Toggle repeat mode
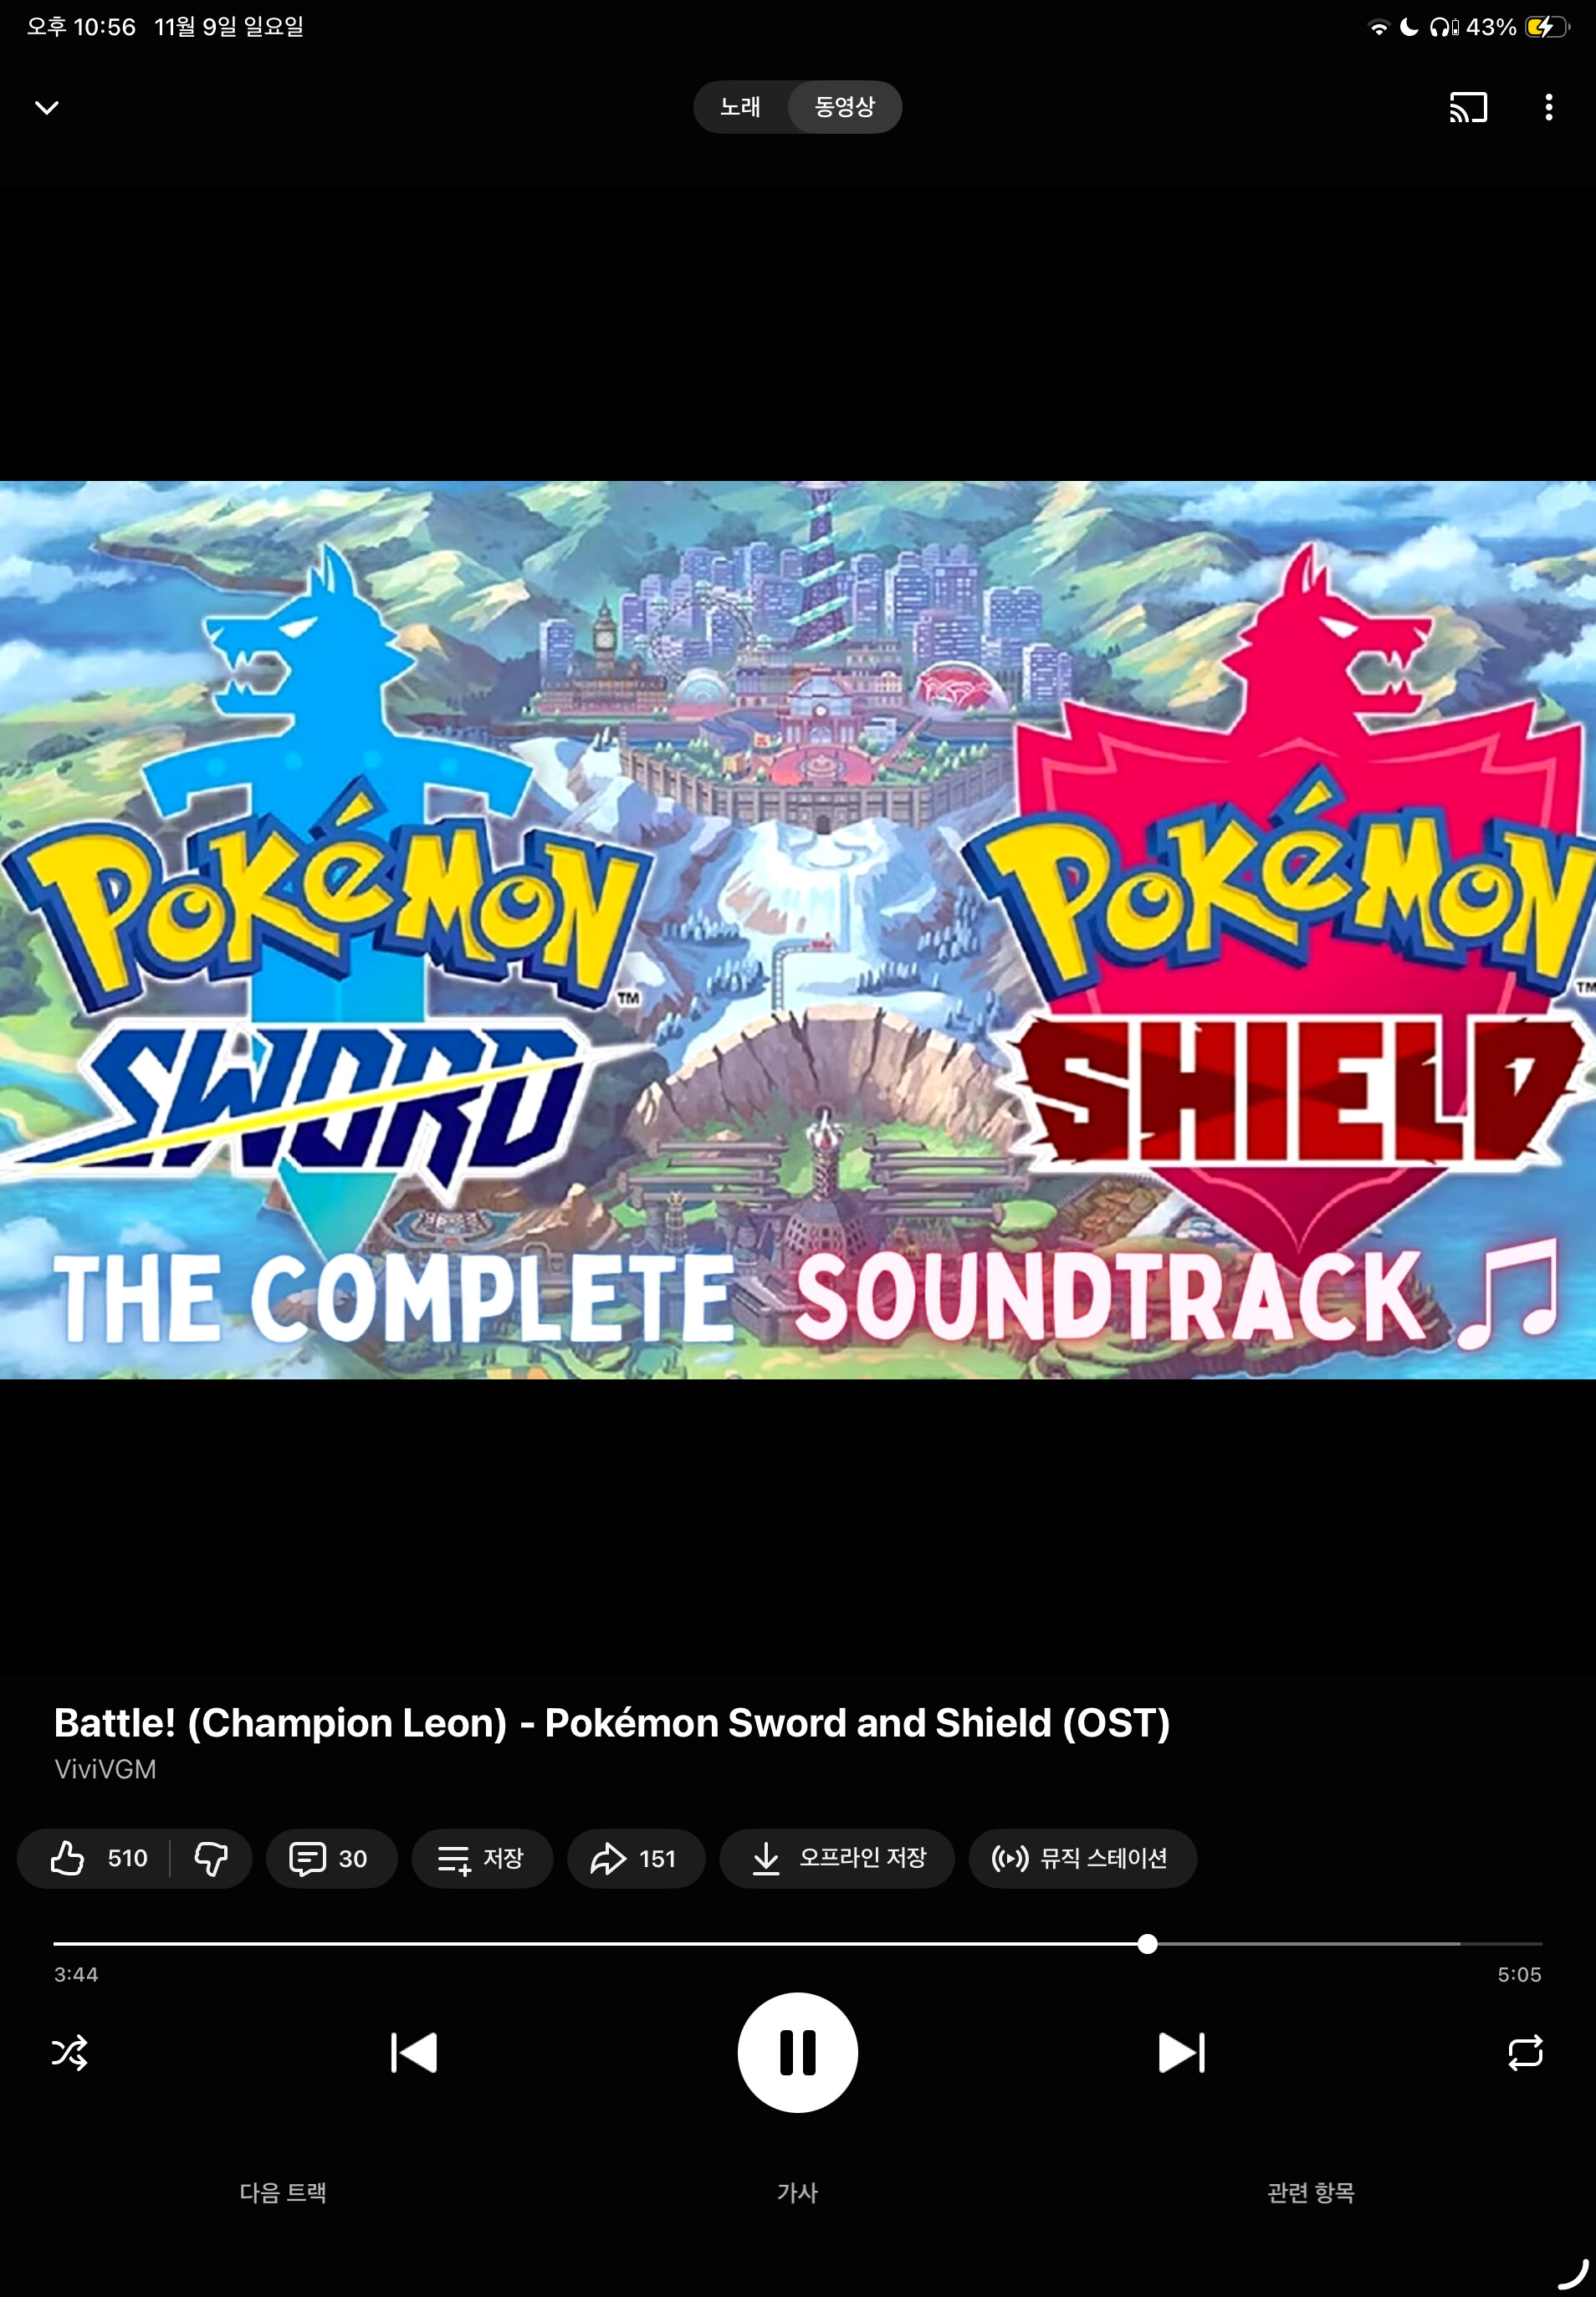The height and width of the screenshot is (2297, 1596). click(1525, 2052)
